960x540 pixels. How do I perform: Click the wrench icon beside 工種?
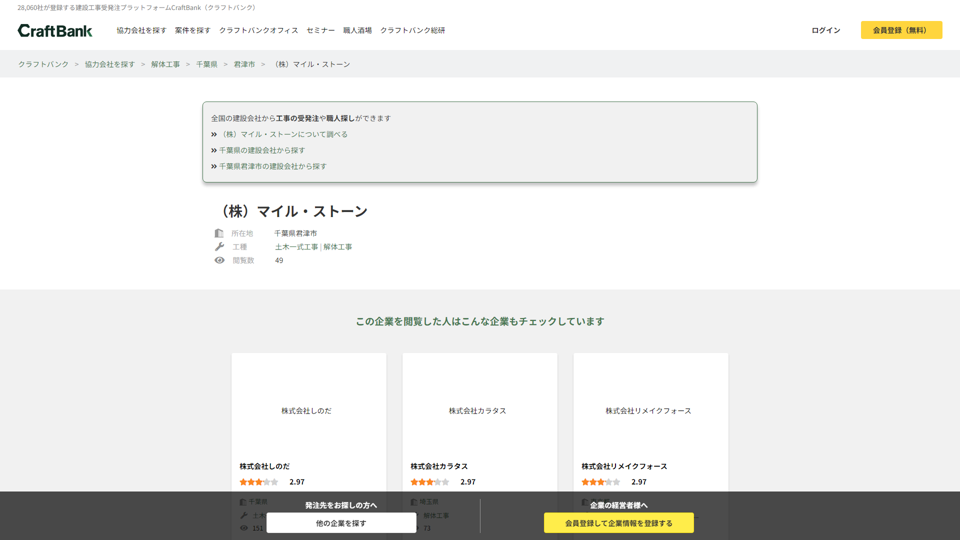coord(219,247)
